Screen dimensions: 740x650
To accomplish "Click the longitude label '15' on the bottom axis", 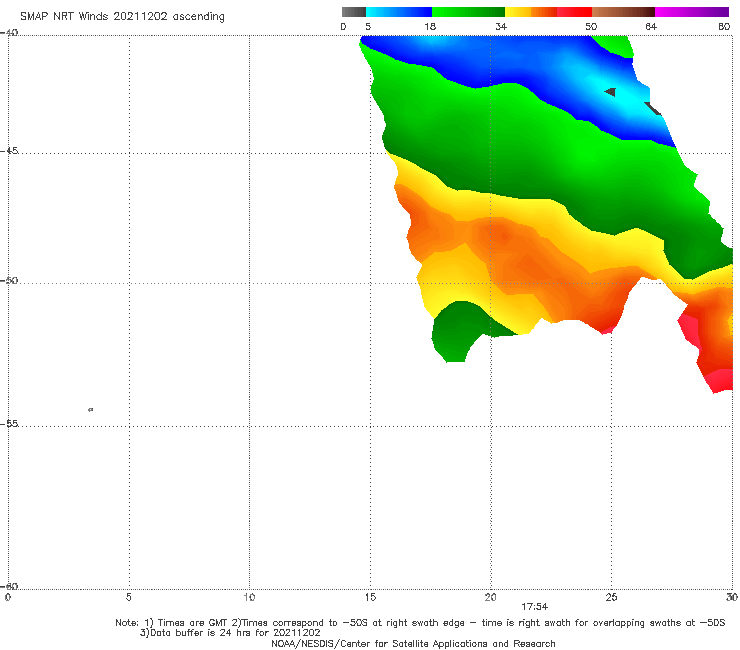I will [370, 598].
